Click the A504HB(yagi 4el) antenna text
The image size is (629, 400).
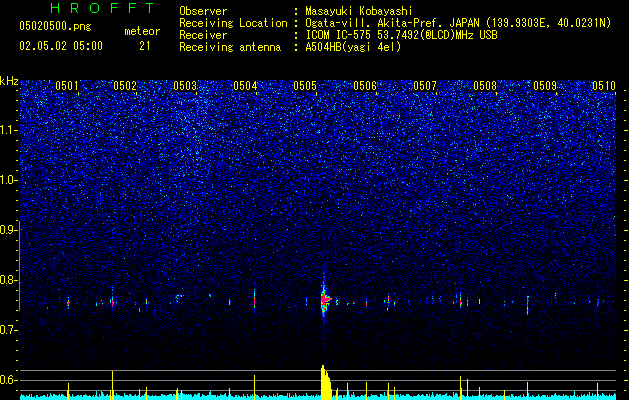353,47
